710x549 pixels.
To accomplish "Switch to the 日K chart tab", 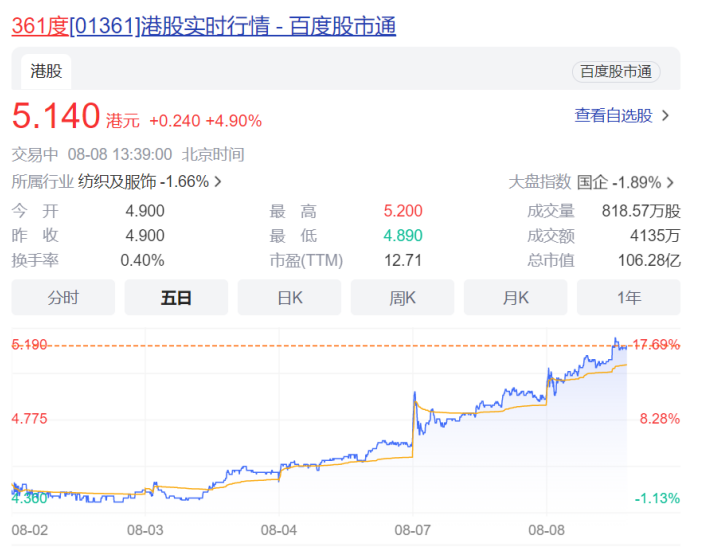I will [289, 298].
